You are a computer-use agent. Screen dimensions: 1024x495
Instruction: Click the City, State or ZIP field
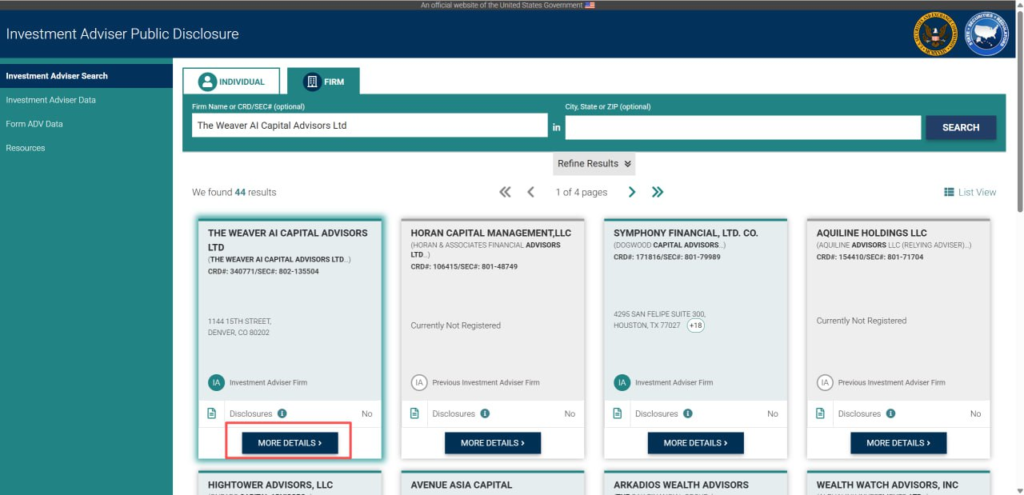[742, 127]
